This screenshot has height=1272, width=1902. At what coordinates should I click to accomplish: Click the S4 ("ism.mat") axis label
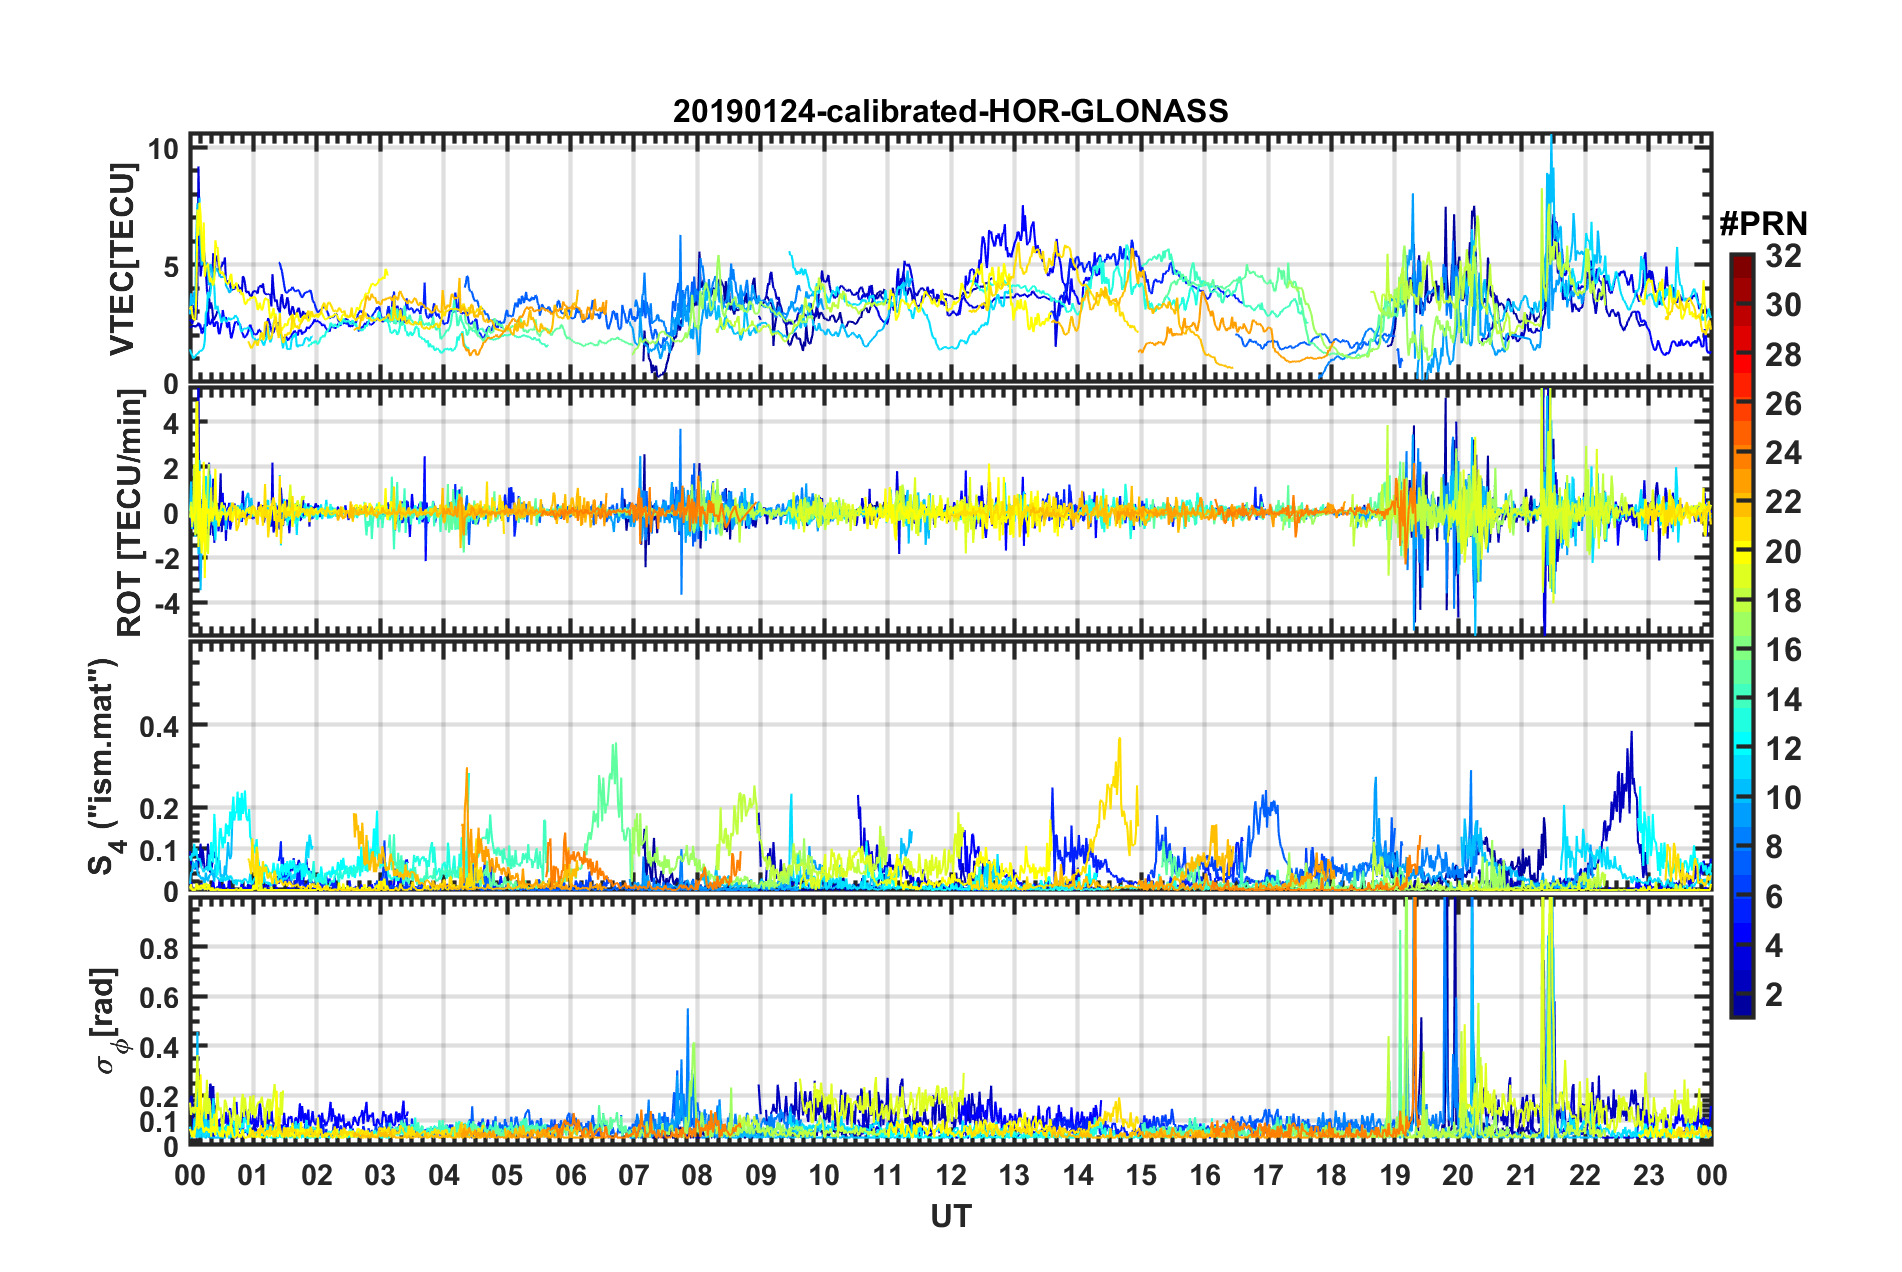point(104,767)
